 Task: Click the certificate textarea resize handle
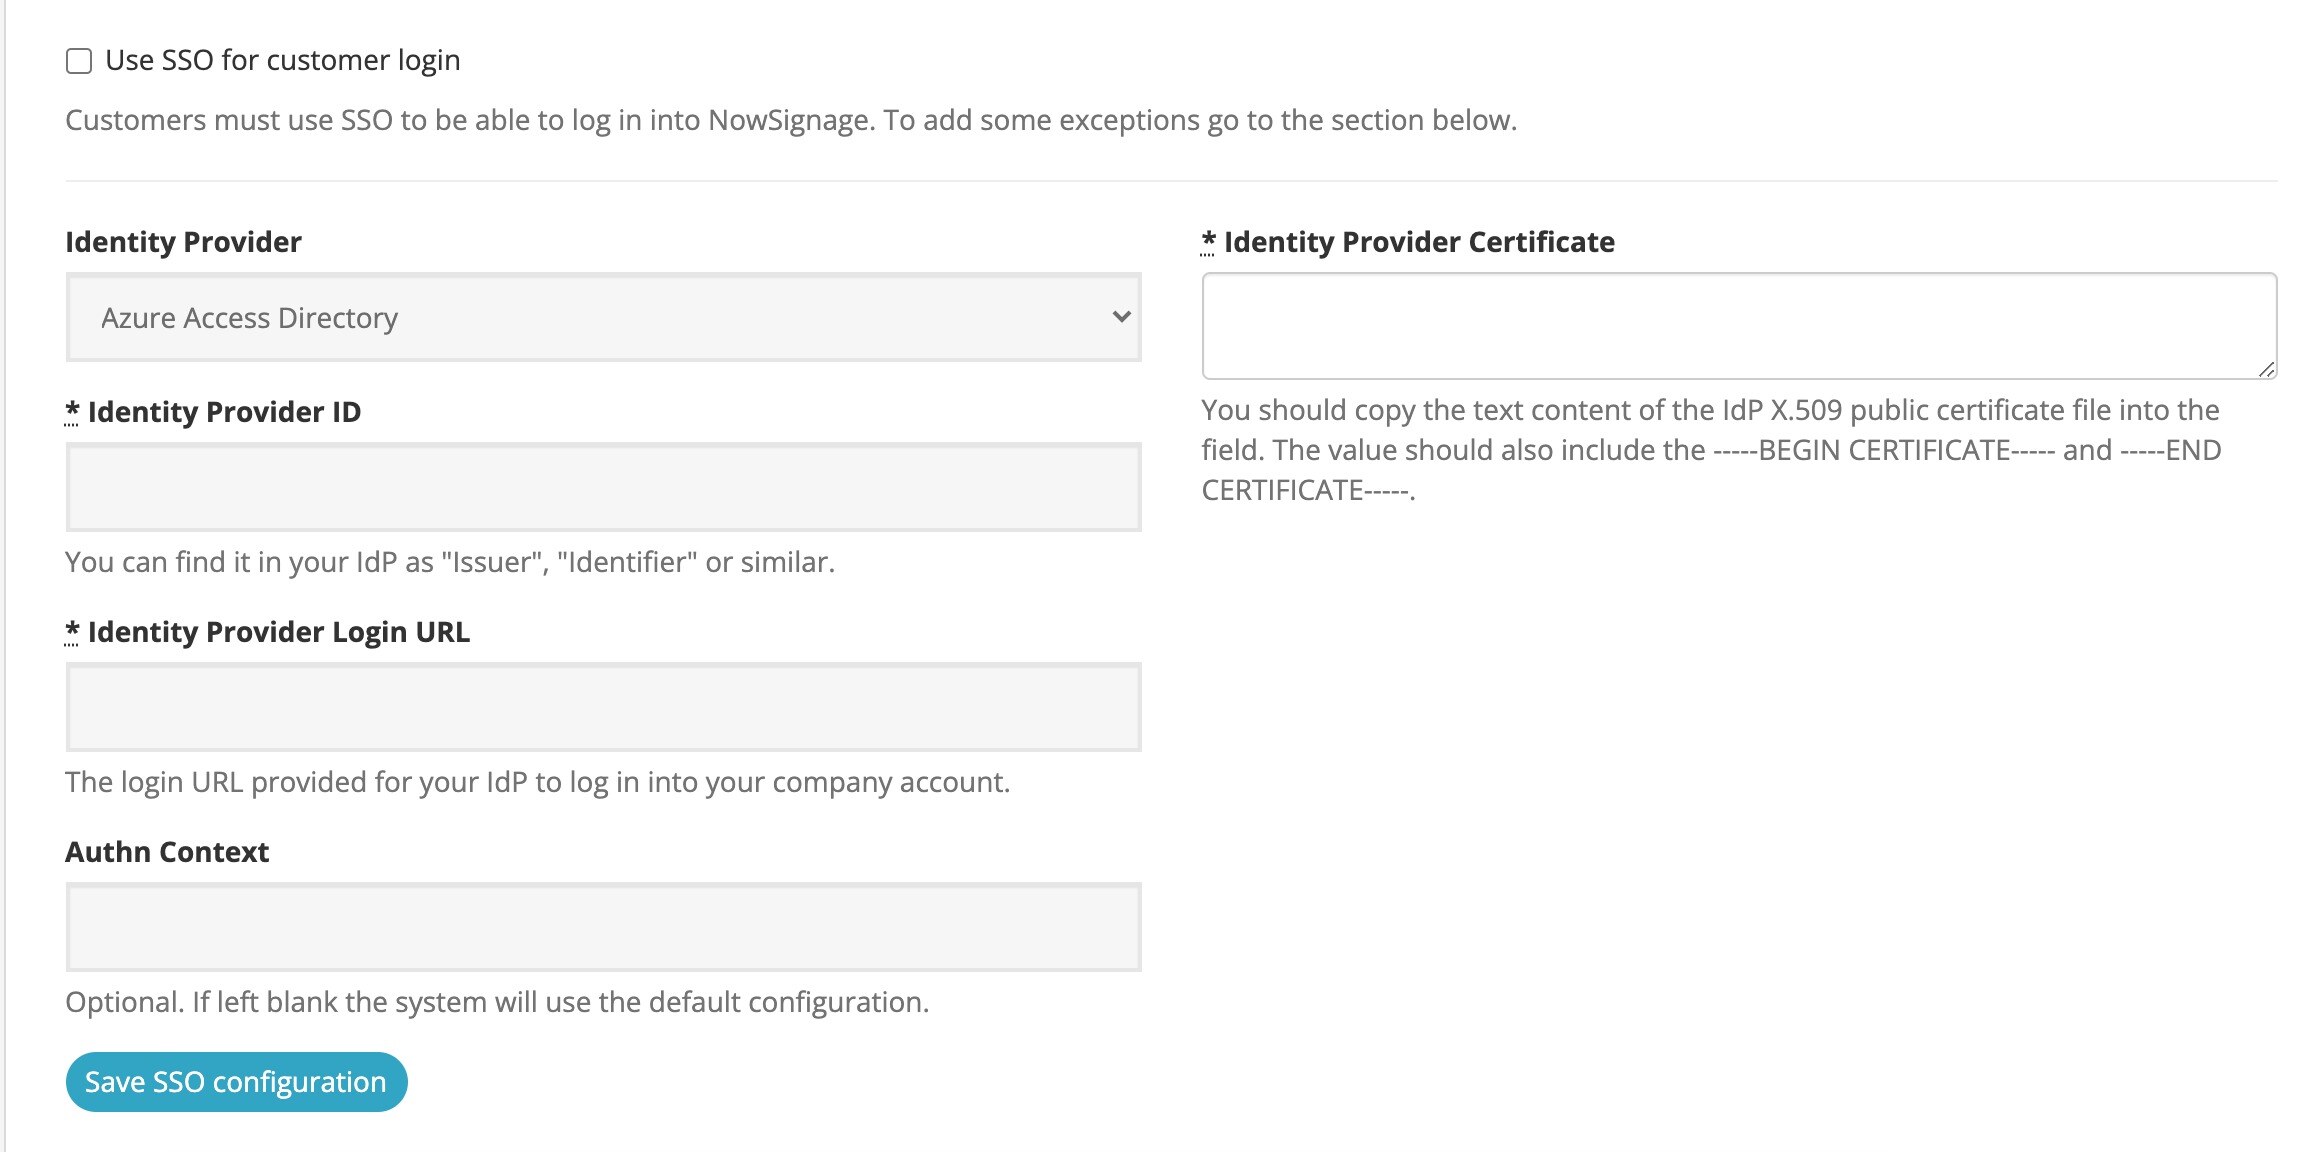coord(2266,369)
